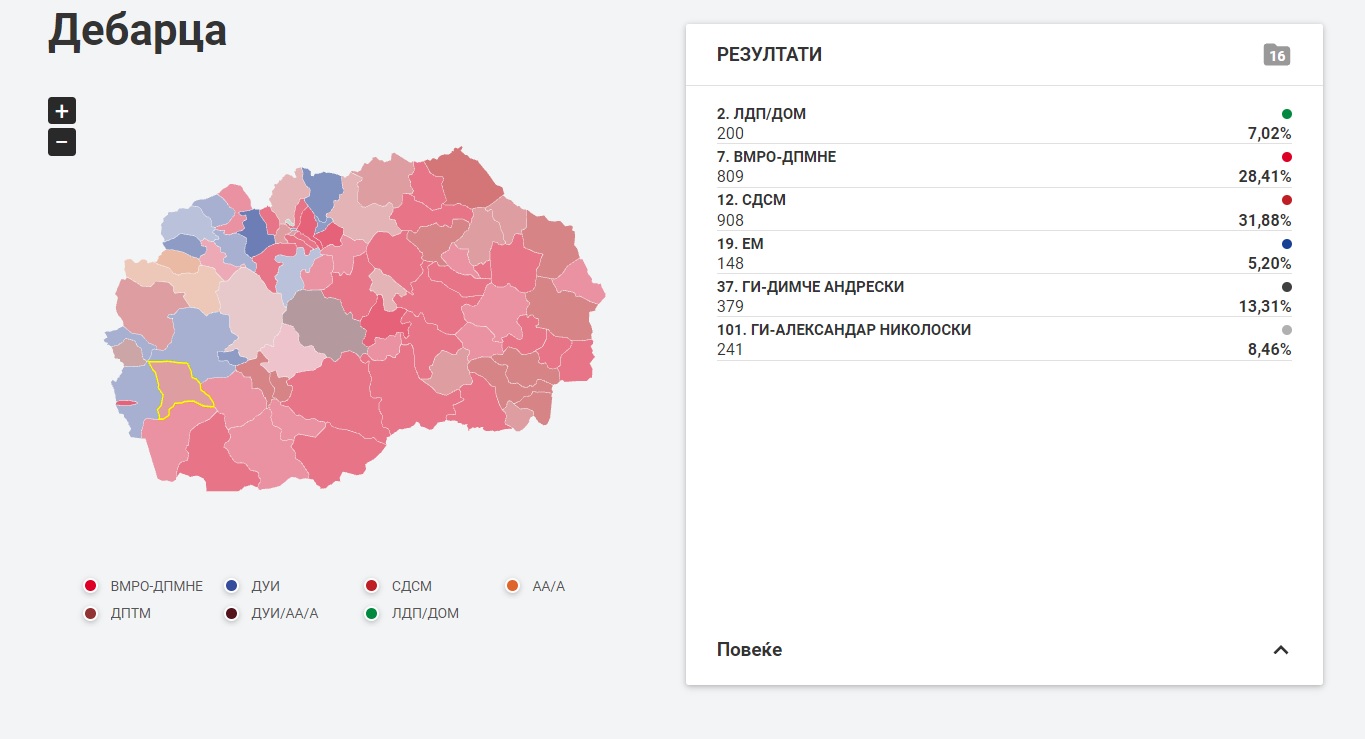
Task: Click the 2. ЛДП/ДОМ result row
Action: [x=1004, y=123]
